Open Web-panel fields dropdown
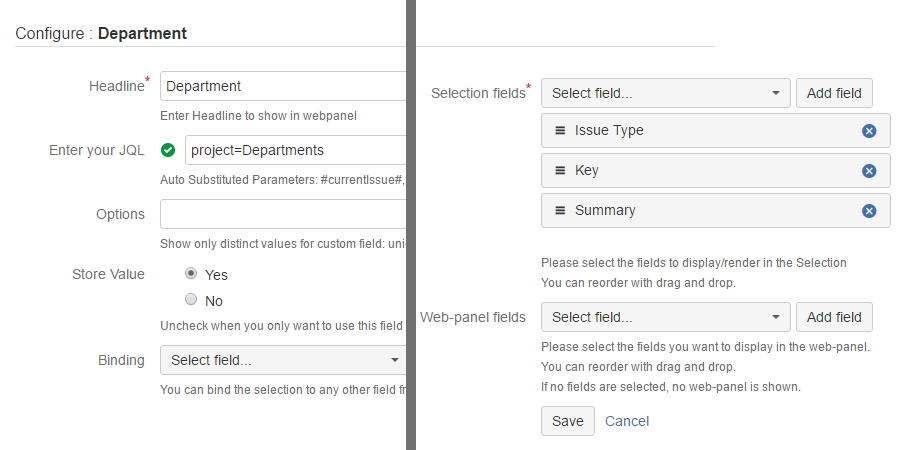Screen dimensions: 920x450 [x=665, y=317]
